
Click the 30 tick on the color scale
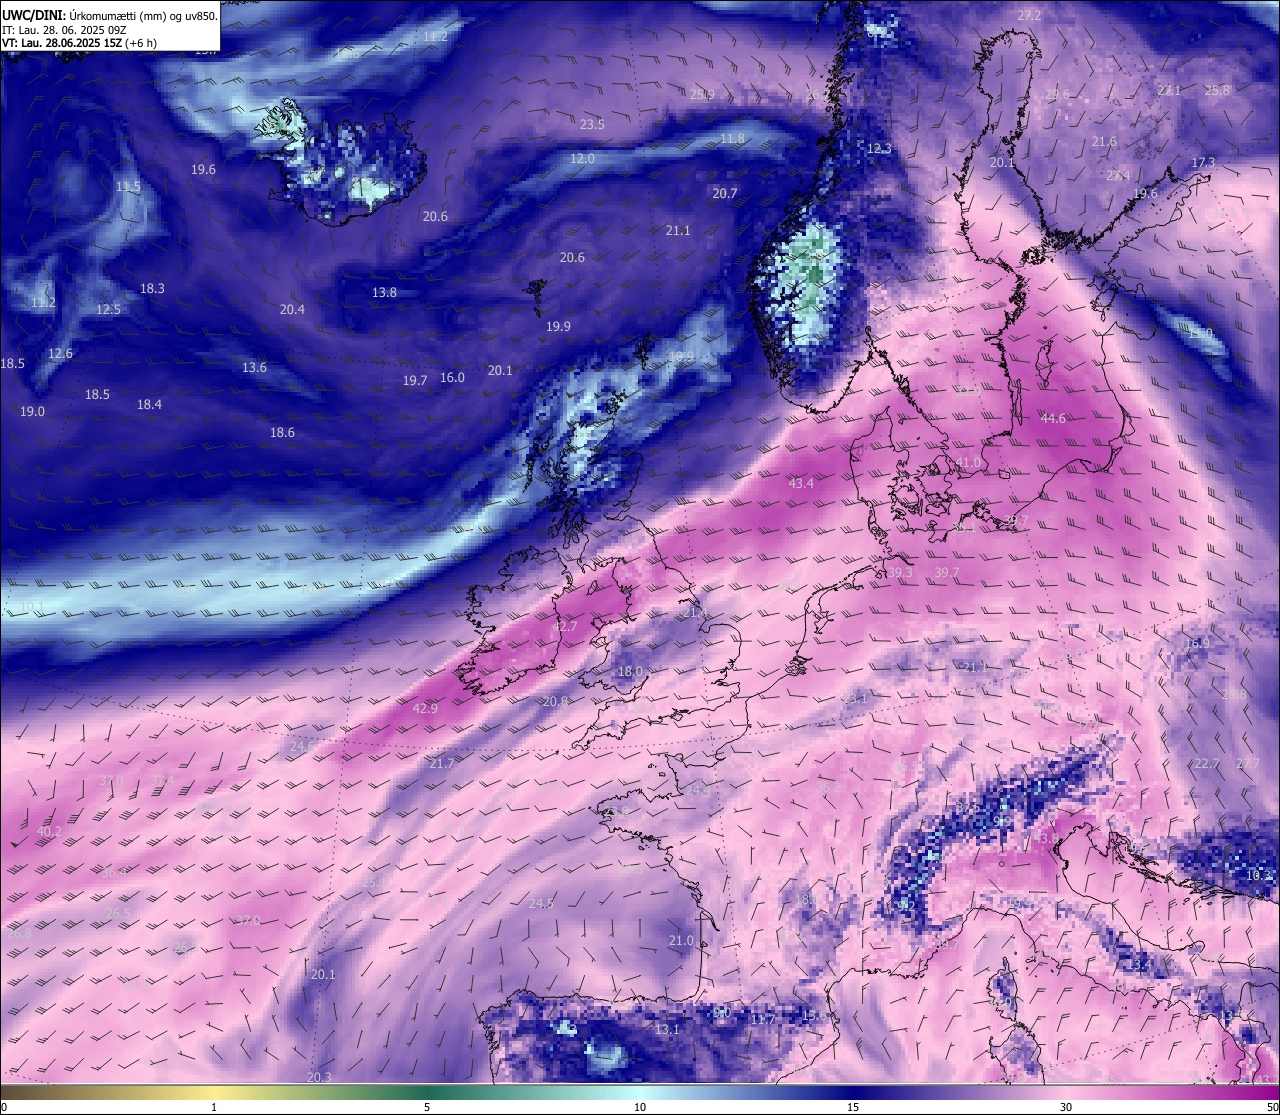pyautogui.click(x=1066, y=1106)
